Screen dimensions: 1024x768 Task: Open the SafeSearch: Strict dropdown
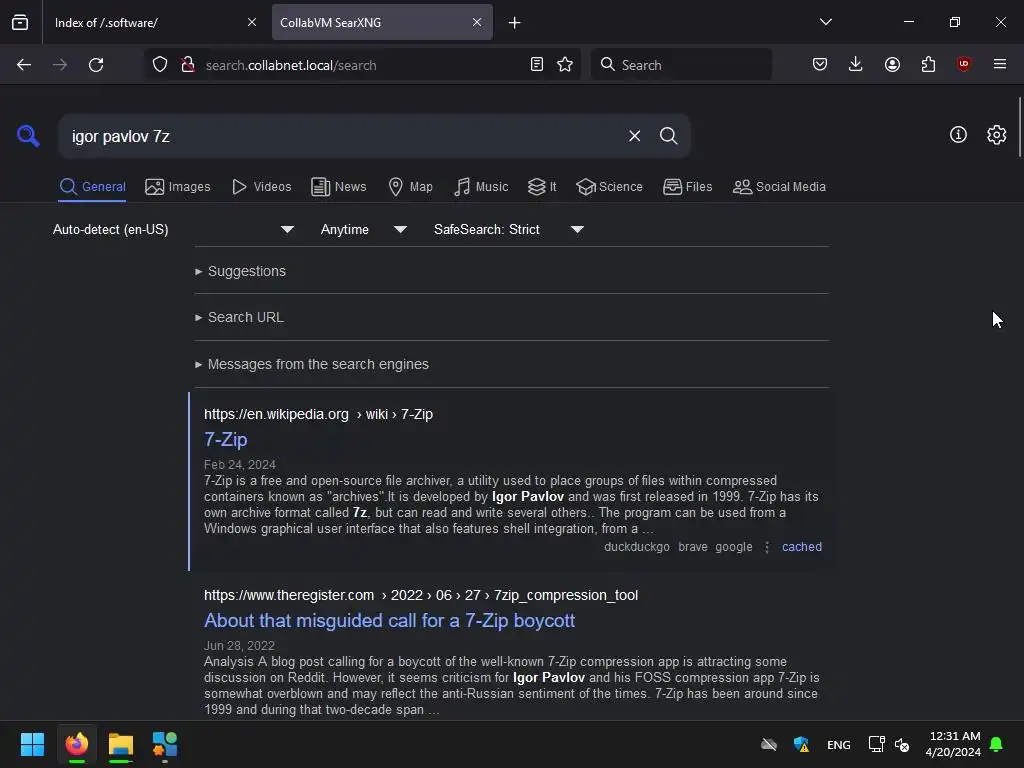pyautogui.click(x=508, y=229)
